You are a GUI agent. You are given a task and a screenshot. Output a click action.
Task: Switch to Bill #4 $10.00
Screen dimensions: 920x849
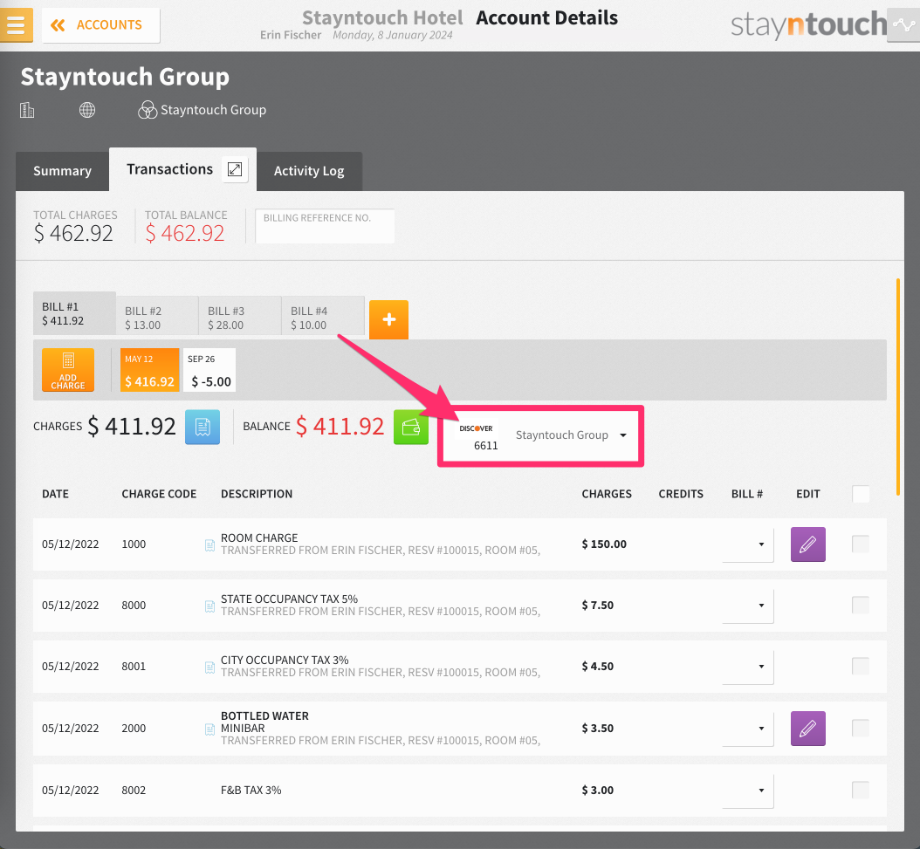(x=323, y=317)
